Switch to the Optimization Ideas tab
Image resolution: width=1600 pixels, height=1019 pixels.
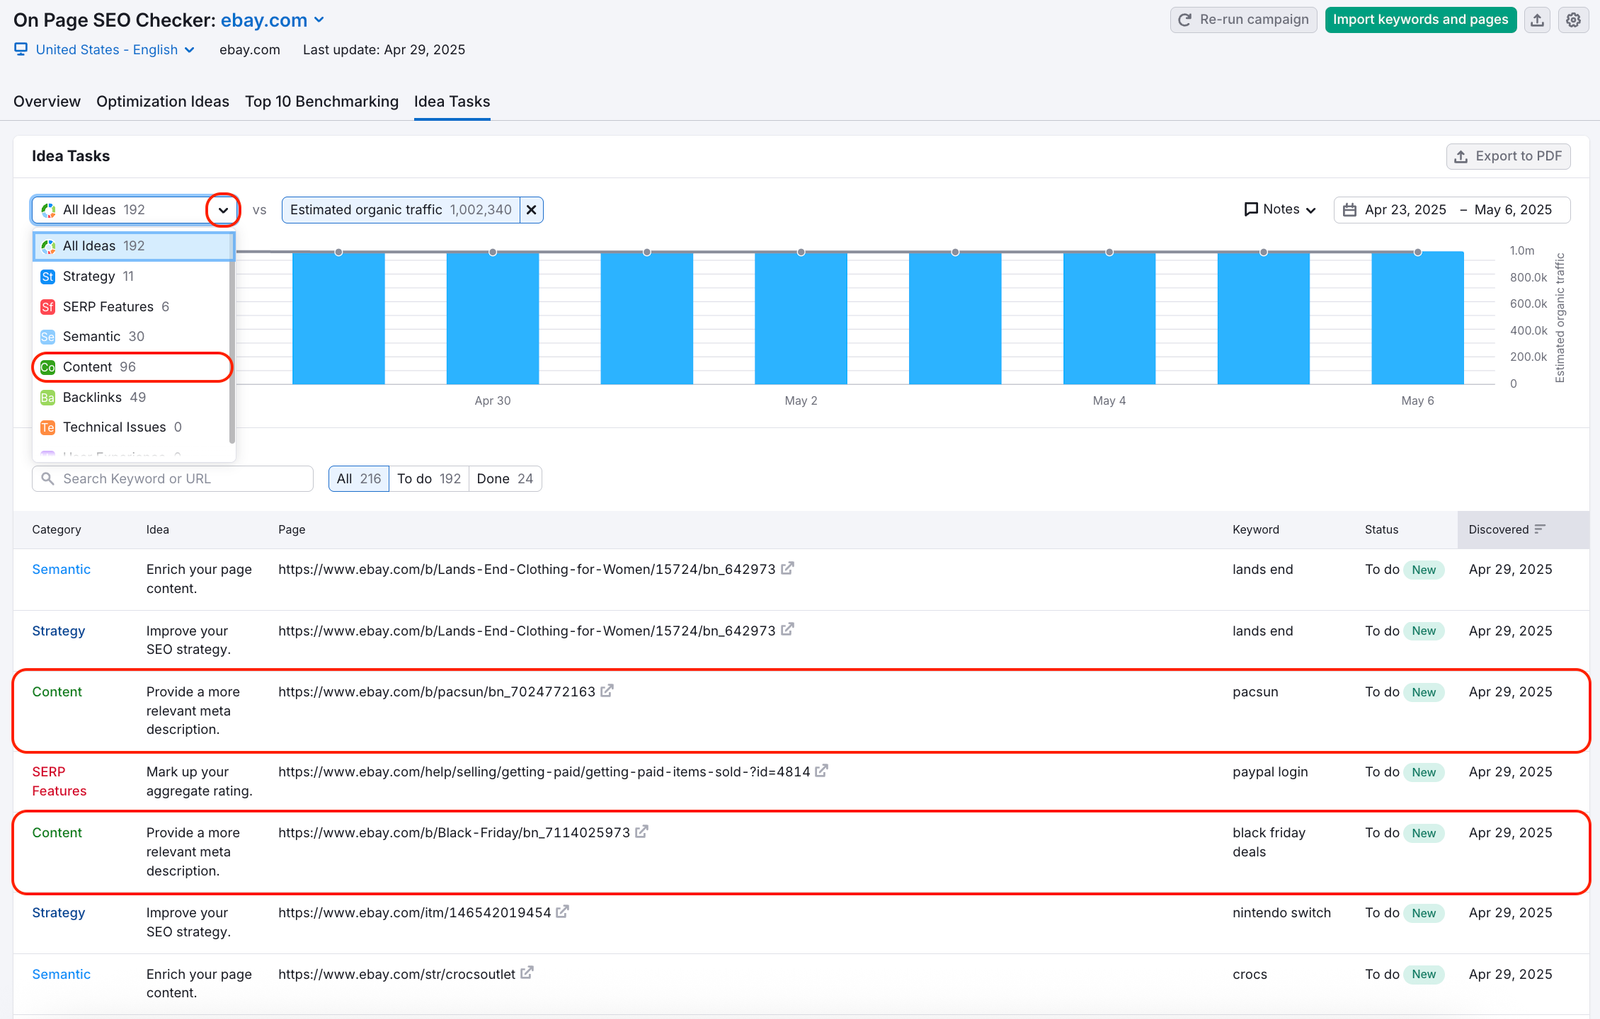click(x=162, y=101)
